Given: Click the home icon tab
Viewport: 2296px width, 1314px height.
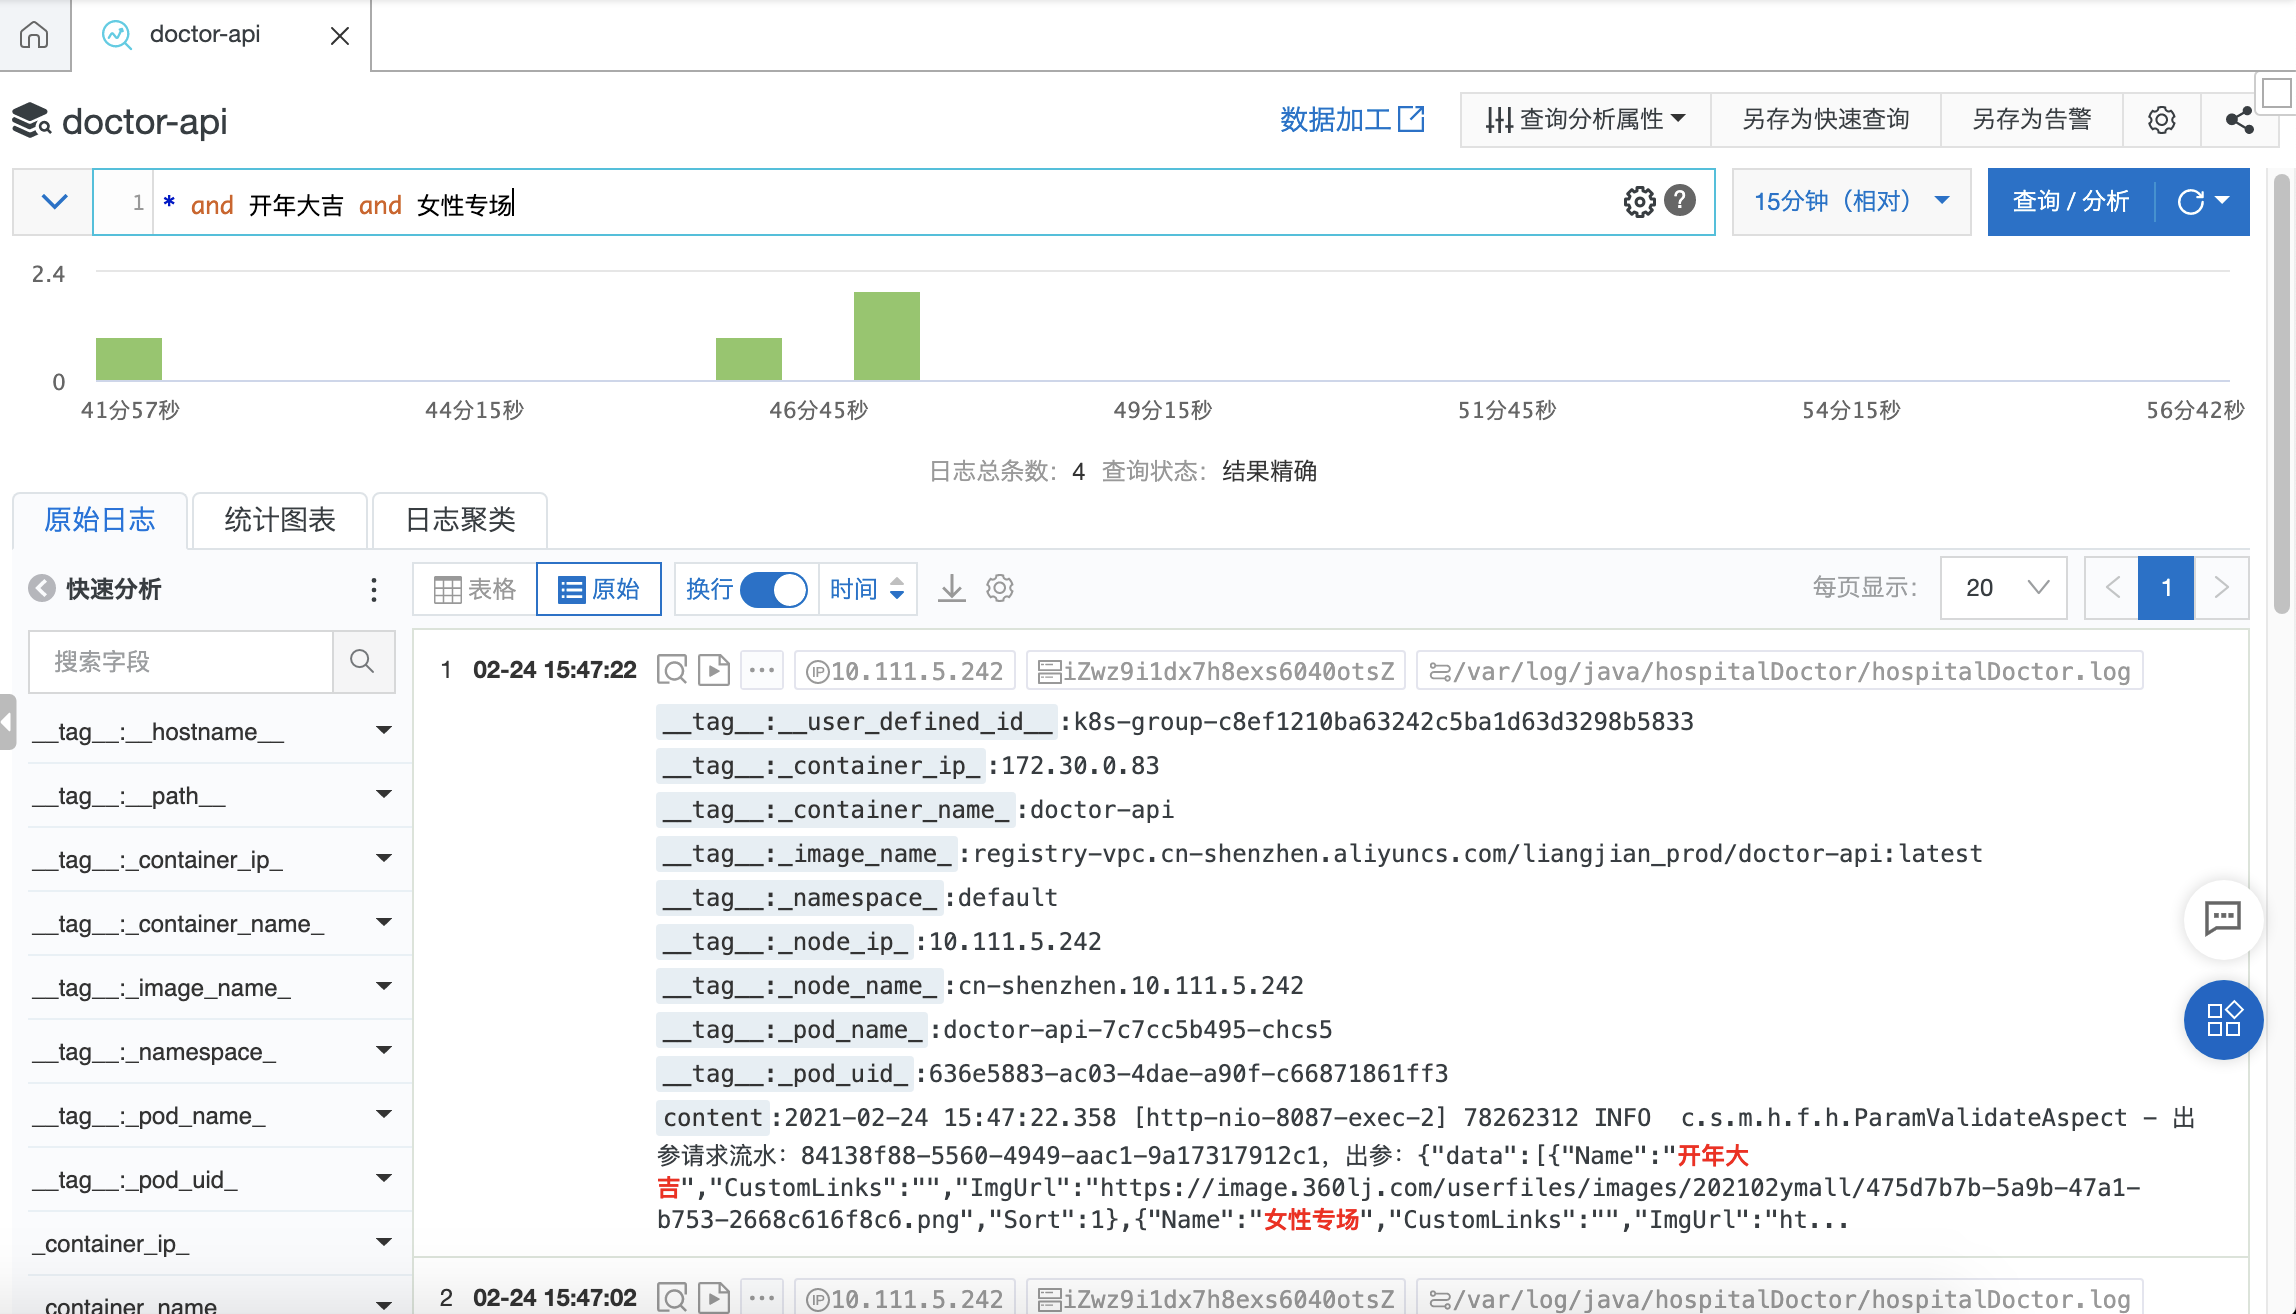Looking at the screenshot, I should coord(34,35).
